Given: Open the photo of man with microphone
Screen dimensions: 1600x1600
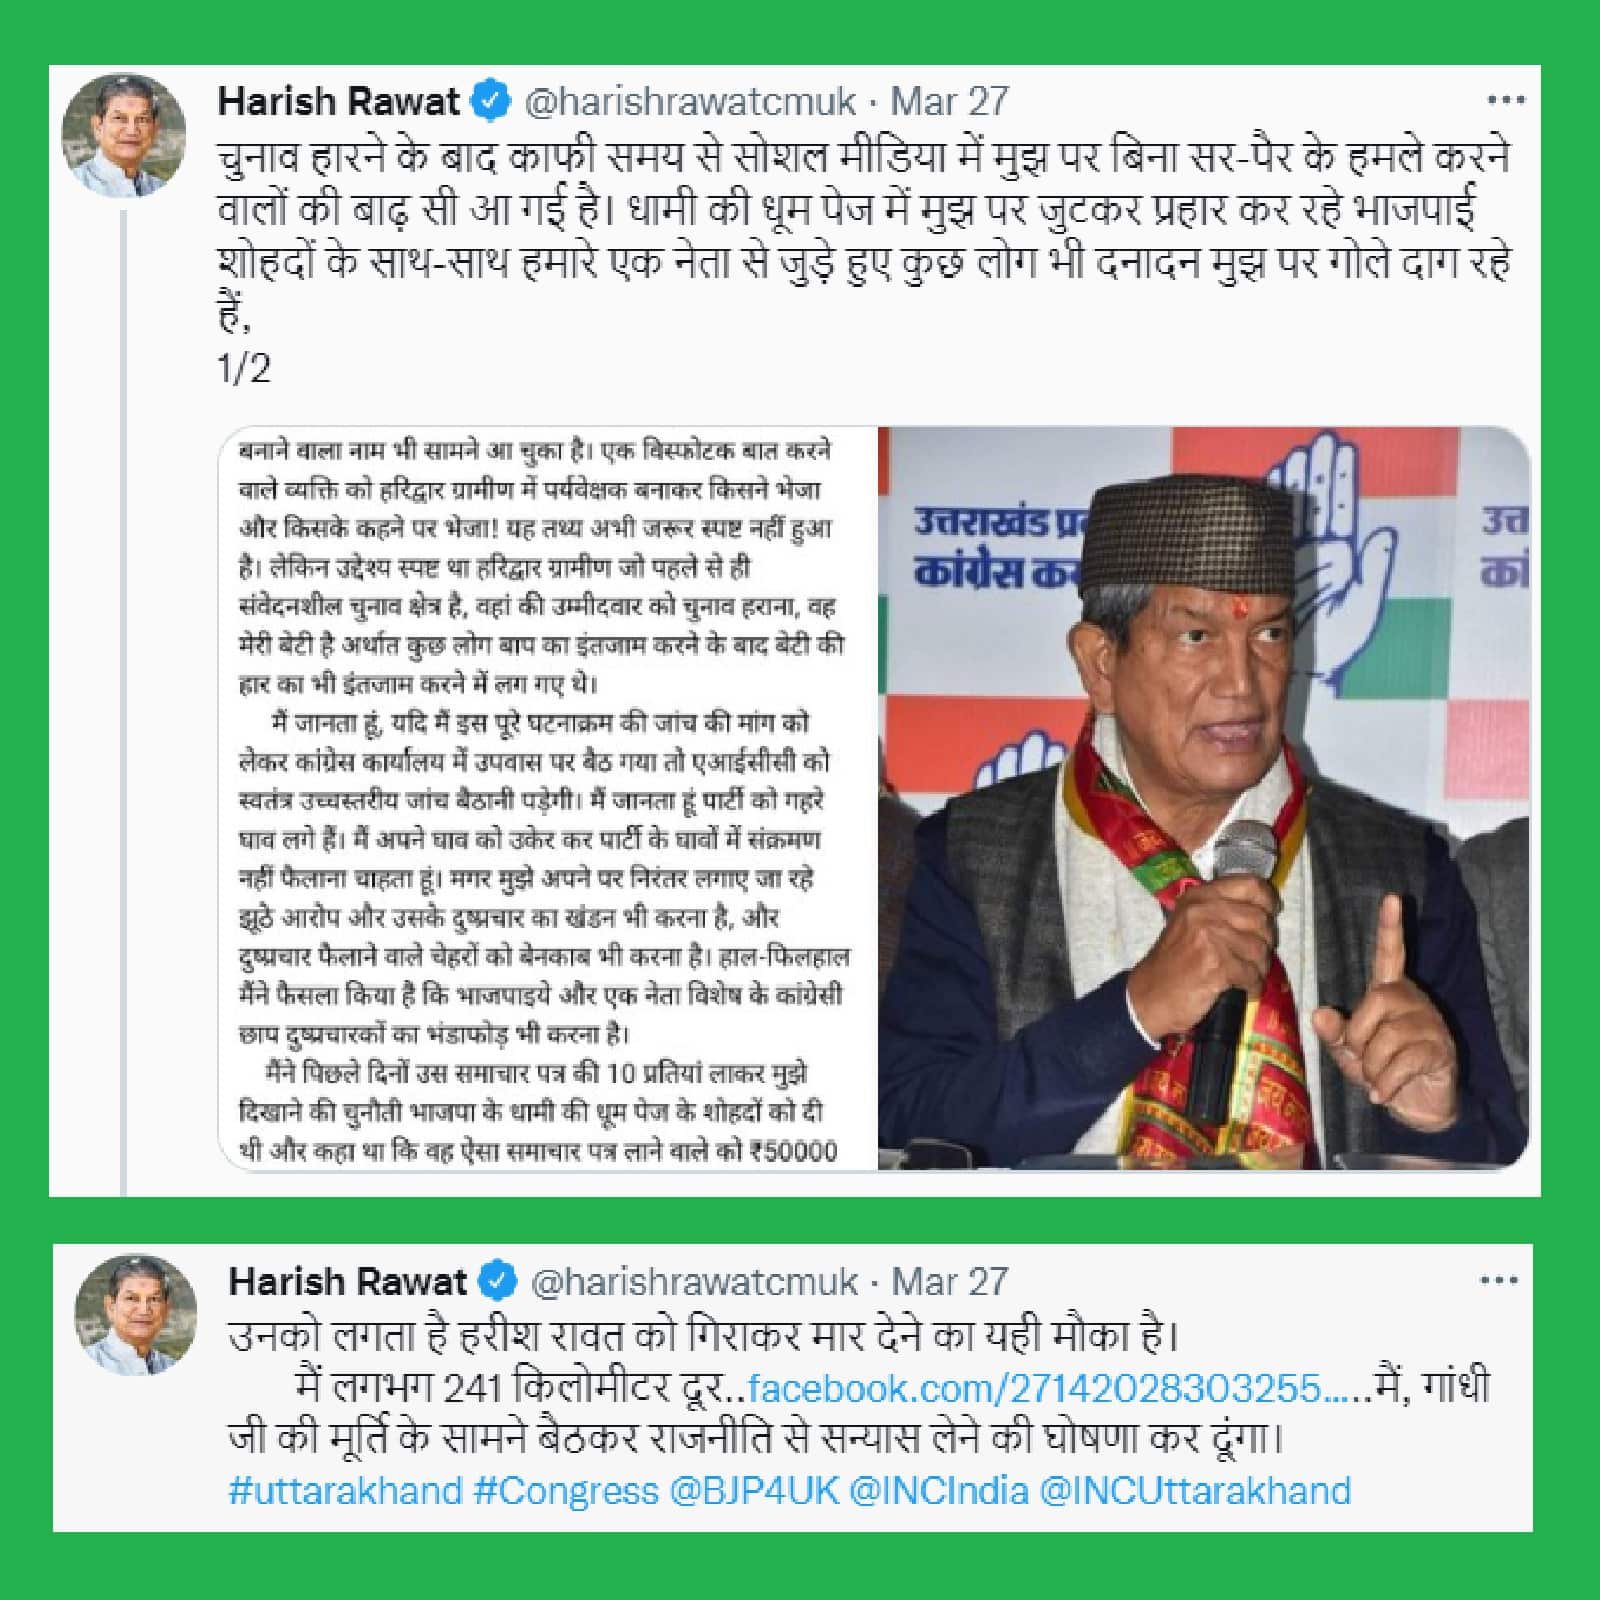Looking at the screenshot, I should coord(1205,798).
